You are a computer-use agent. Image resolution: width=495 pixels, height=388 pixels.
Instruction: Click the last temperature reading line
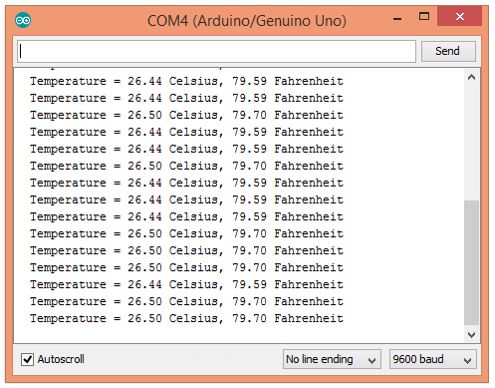[x=187, y=318]
